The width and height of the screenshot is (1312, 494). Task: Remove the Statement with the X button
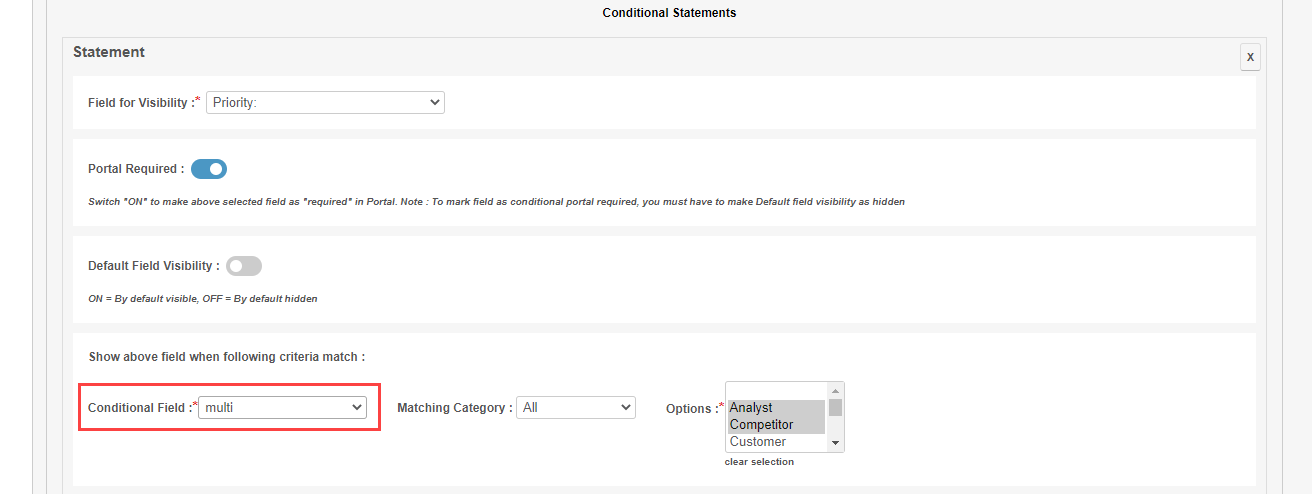click(x=1250, y=57)
